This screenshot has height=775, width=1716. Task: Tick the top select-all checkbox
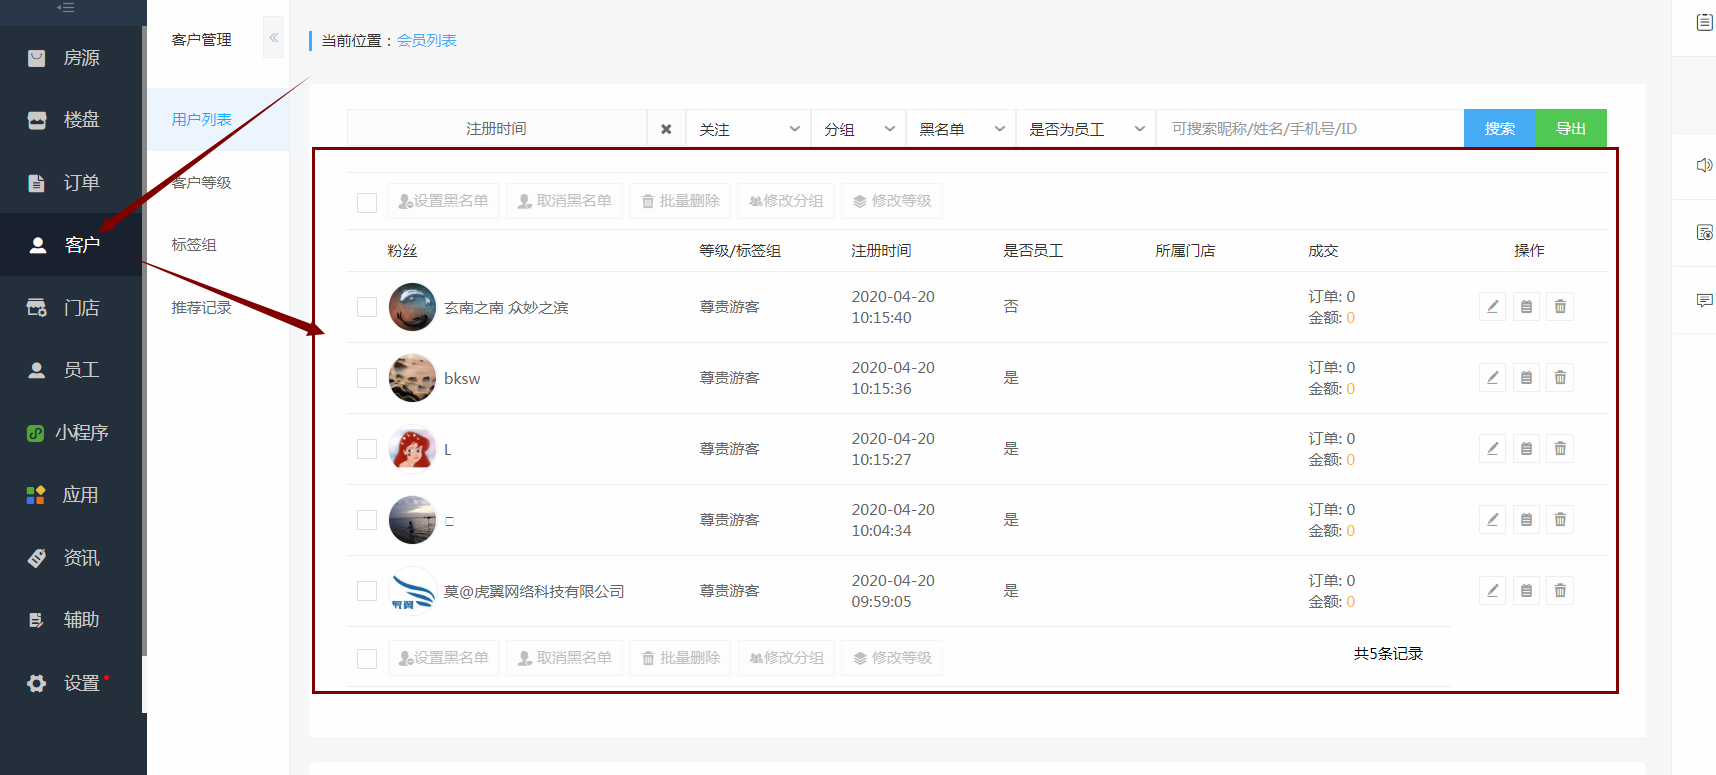(367, 202)
